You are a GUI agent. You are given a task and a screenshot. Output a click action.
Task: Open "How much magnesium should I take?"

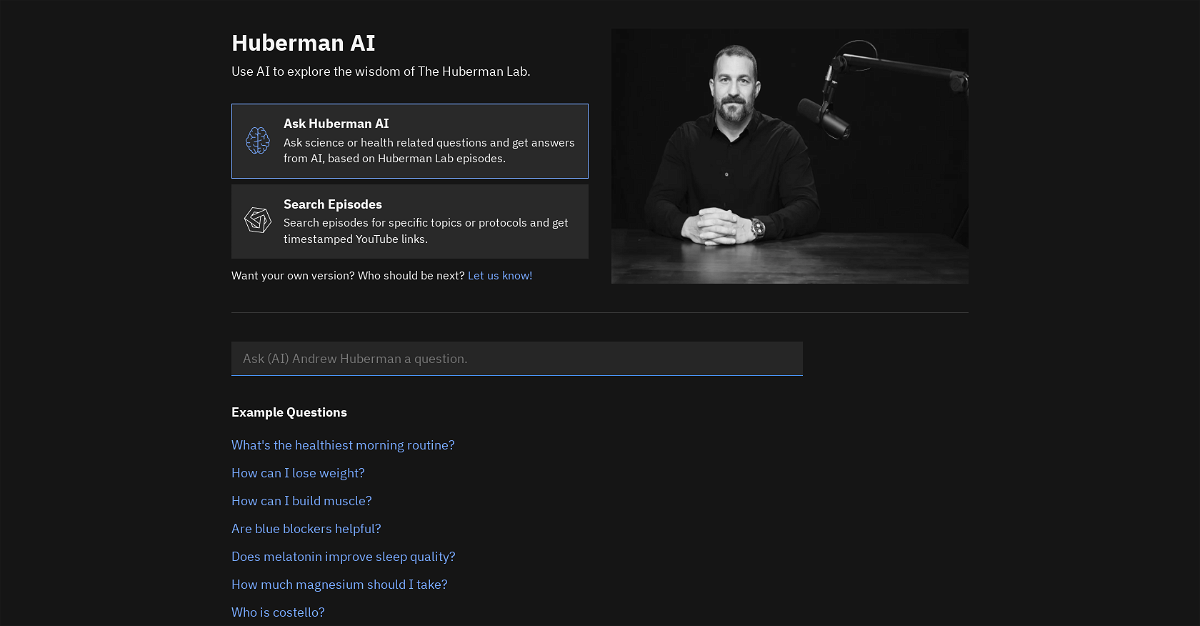point(339,585)
